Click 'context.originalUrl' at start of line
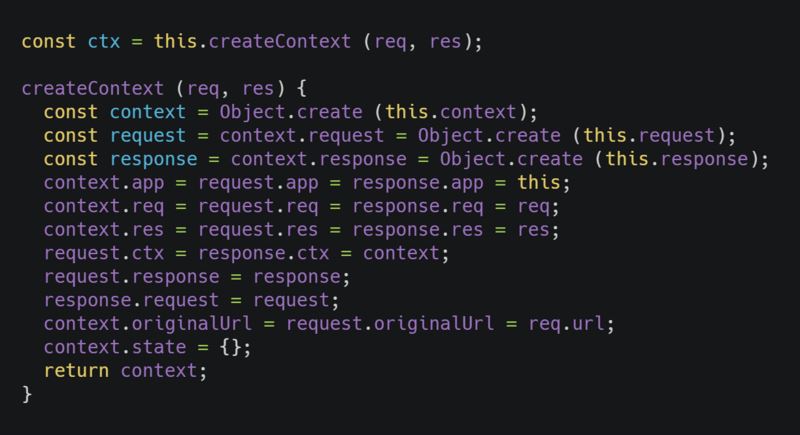 pyautogui.click(x=147, y=324)
